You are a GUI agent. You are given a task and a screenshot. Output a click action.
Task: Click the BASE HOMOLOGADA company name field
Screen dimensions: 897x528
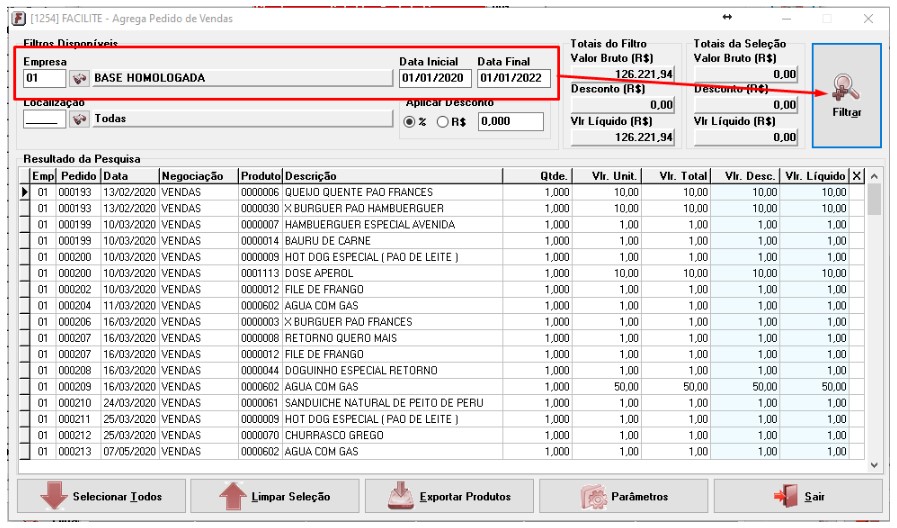pos(242,78)
